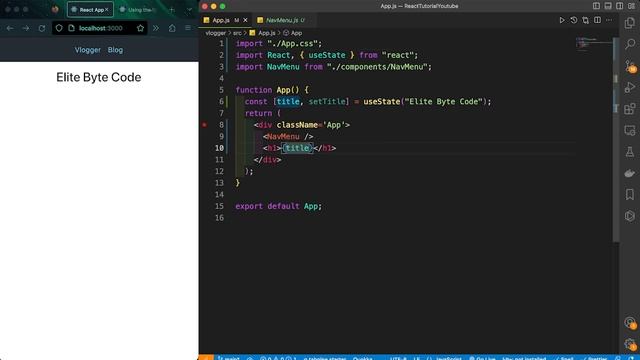Image resolution: width=640 pixels, height=360 pixels.
Task: Open the Search panel in VS Code
Action: pos(630,44)
